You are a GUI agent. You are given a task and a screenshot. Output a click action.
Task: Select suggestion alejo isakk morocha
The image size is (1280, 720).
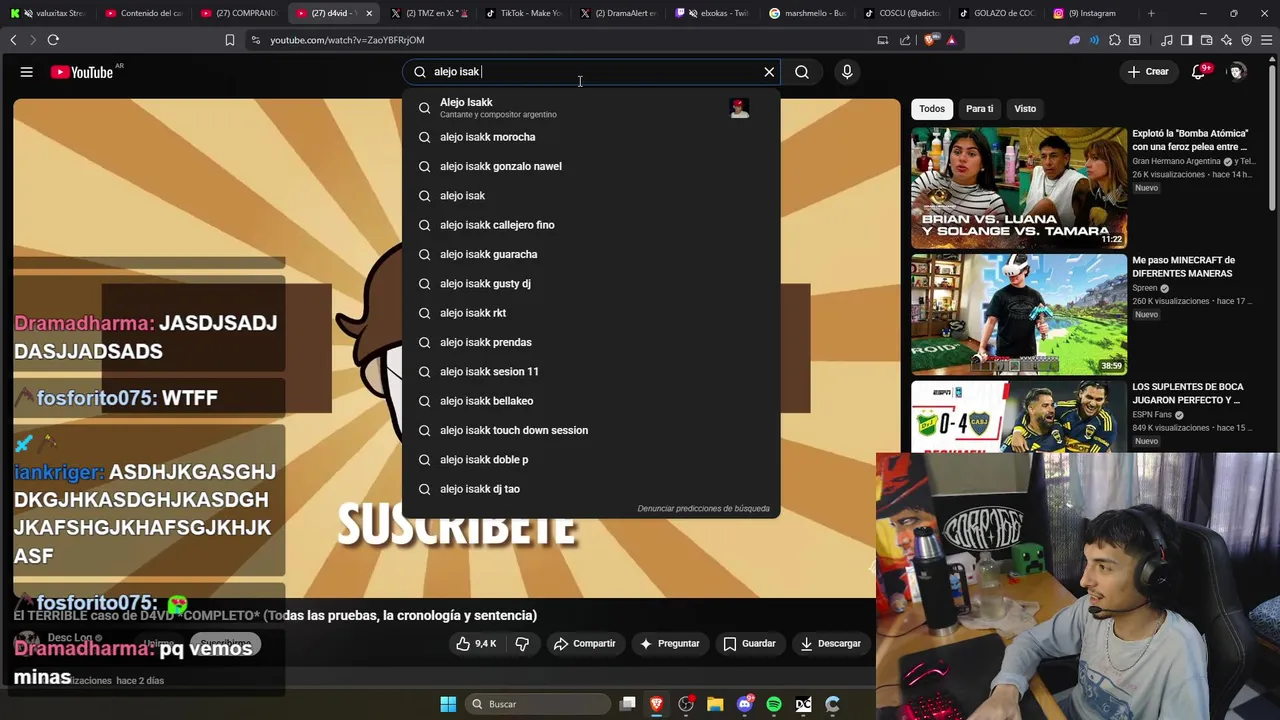point(590,137)
